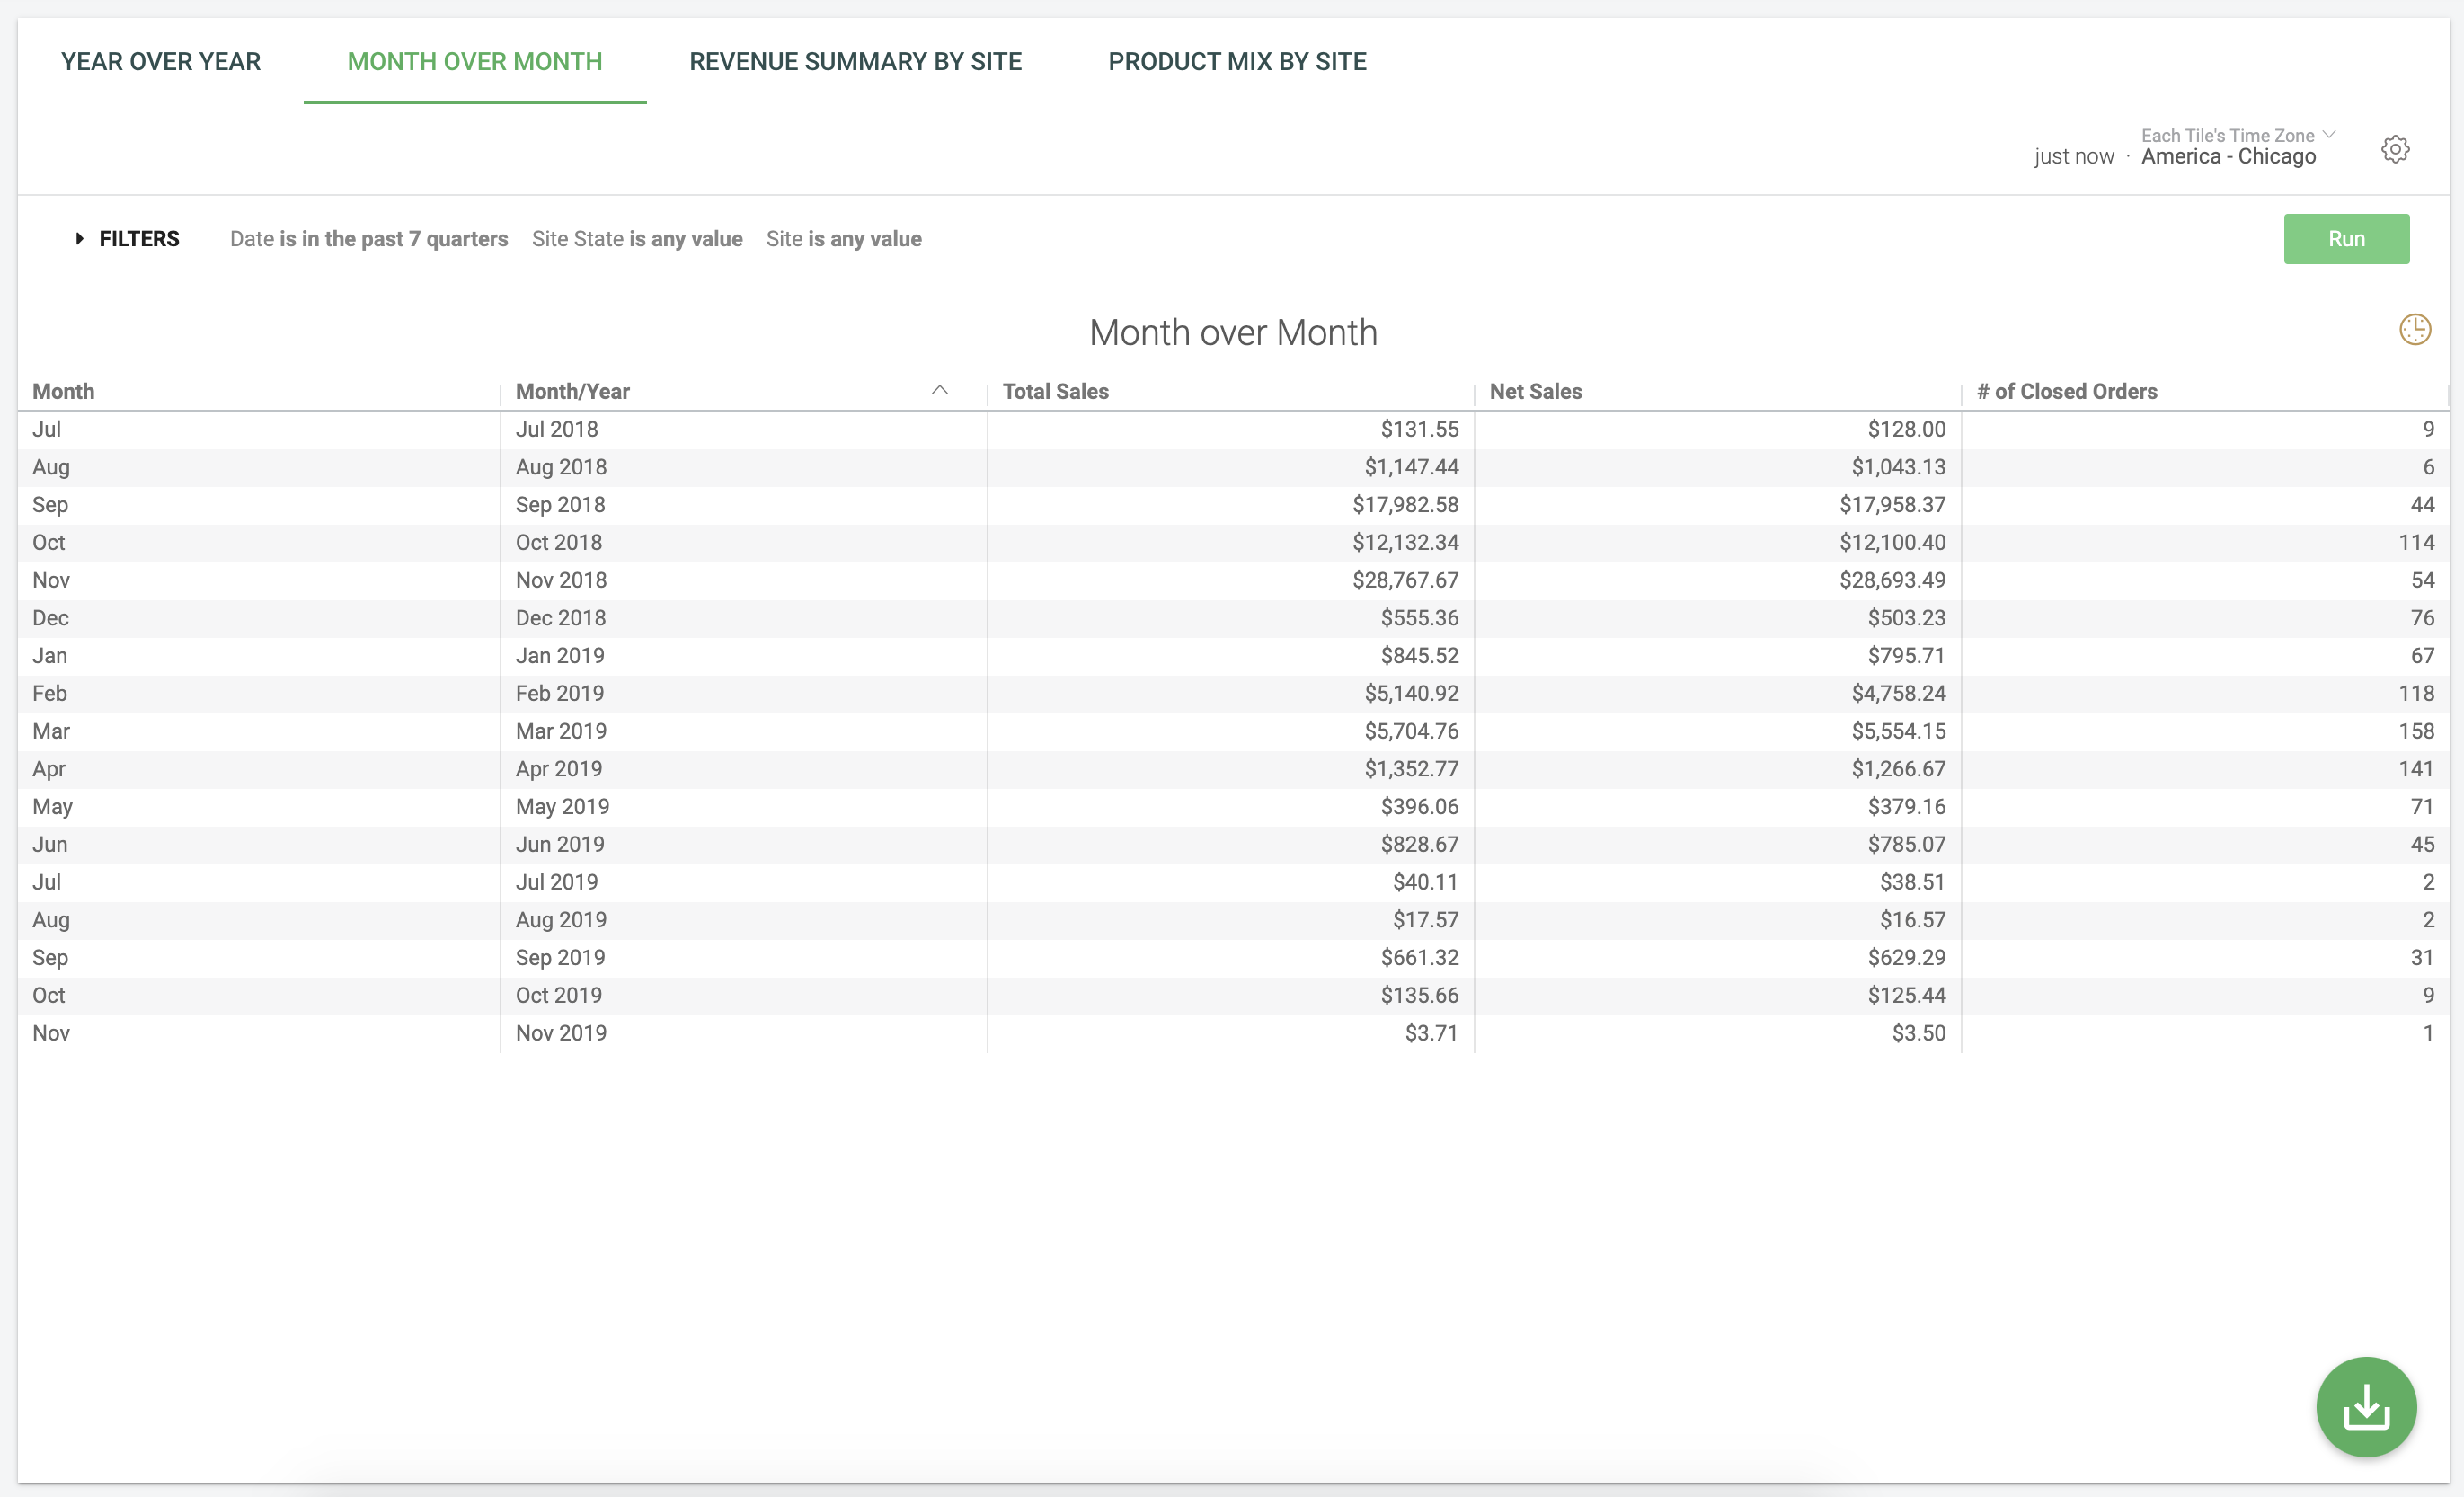Click the Month/Year sort arrow
The image size is (2464, 1497).
click(x=939, y=391)
